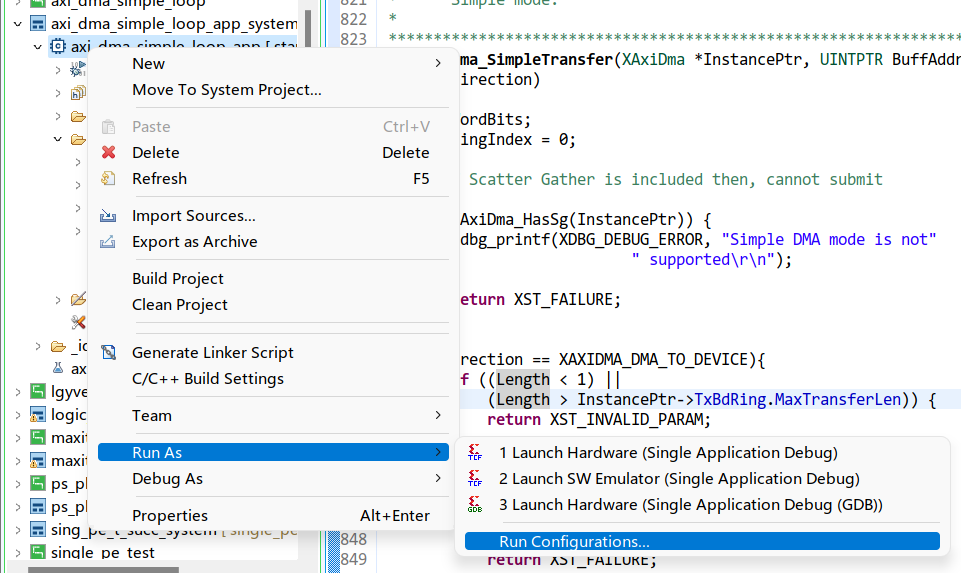This screenshot has width=961, height=573.
Task: Click the single_pe_test project icon
Action: (x=38, y=552)
